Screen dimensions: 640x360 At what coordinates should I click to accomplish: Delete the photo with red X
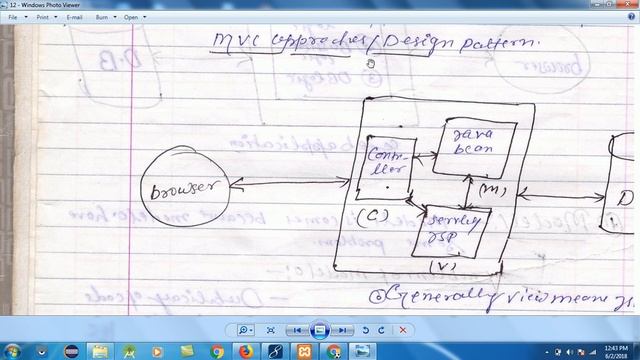tap(403, 330)
